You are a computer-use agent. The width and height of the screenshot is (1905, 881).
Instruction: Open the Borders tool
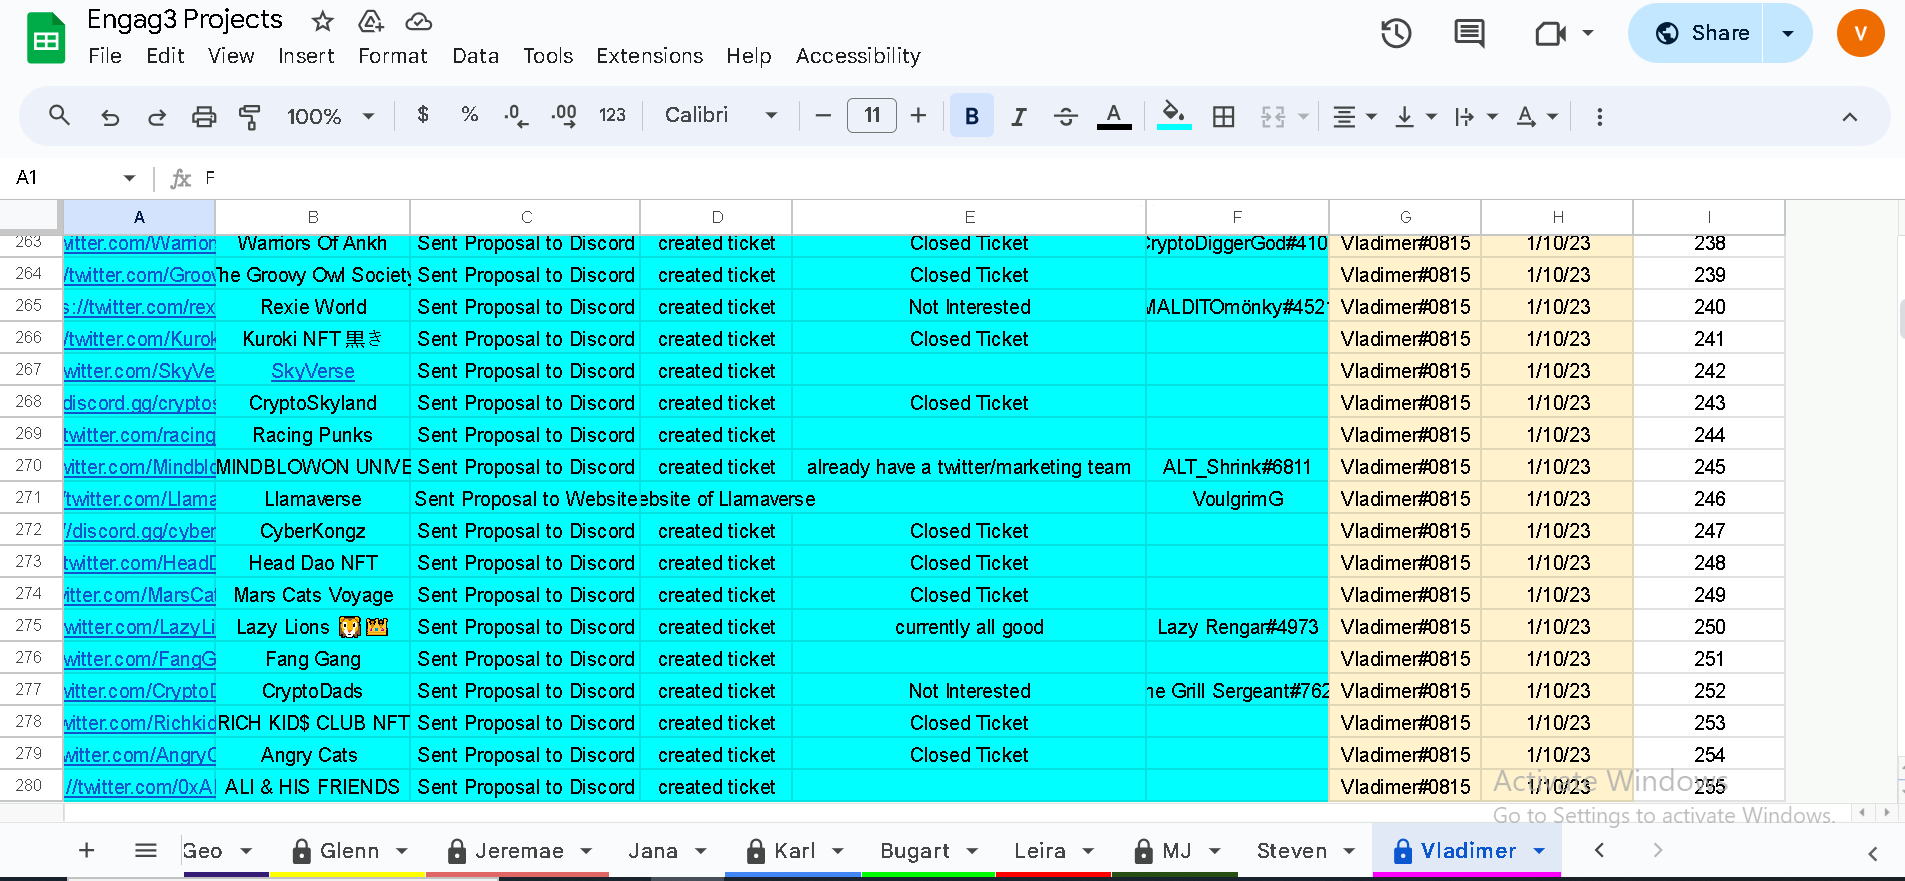pos(1223,117)
